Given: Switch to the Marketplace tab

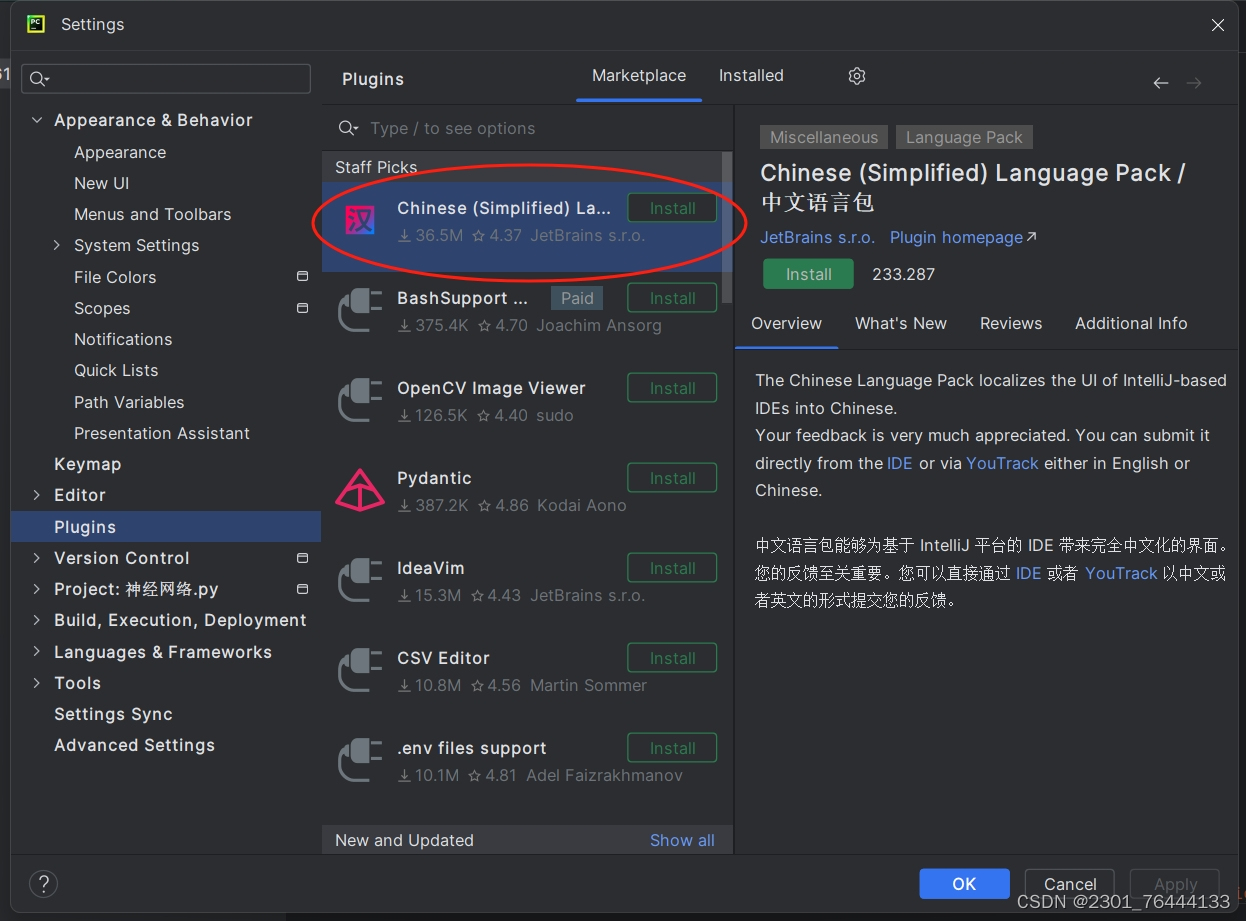Looking at the screenshot, I should click(x=639, y=76).
